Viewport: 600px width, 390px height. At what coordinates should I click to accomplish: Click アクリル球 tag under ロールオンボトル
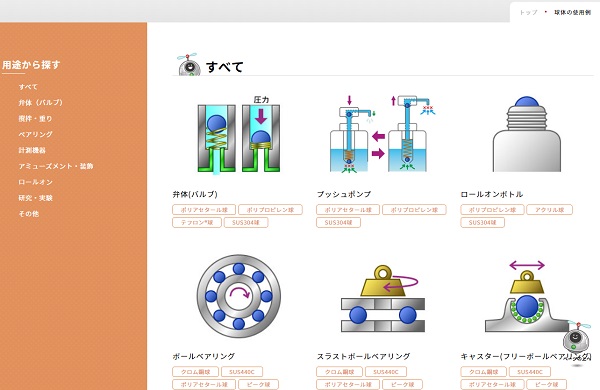(549, 210)
